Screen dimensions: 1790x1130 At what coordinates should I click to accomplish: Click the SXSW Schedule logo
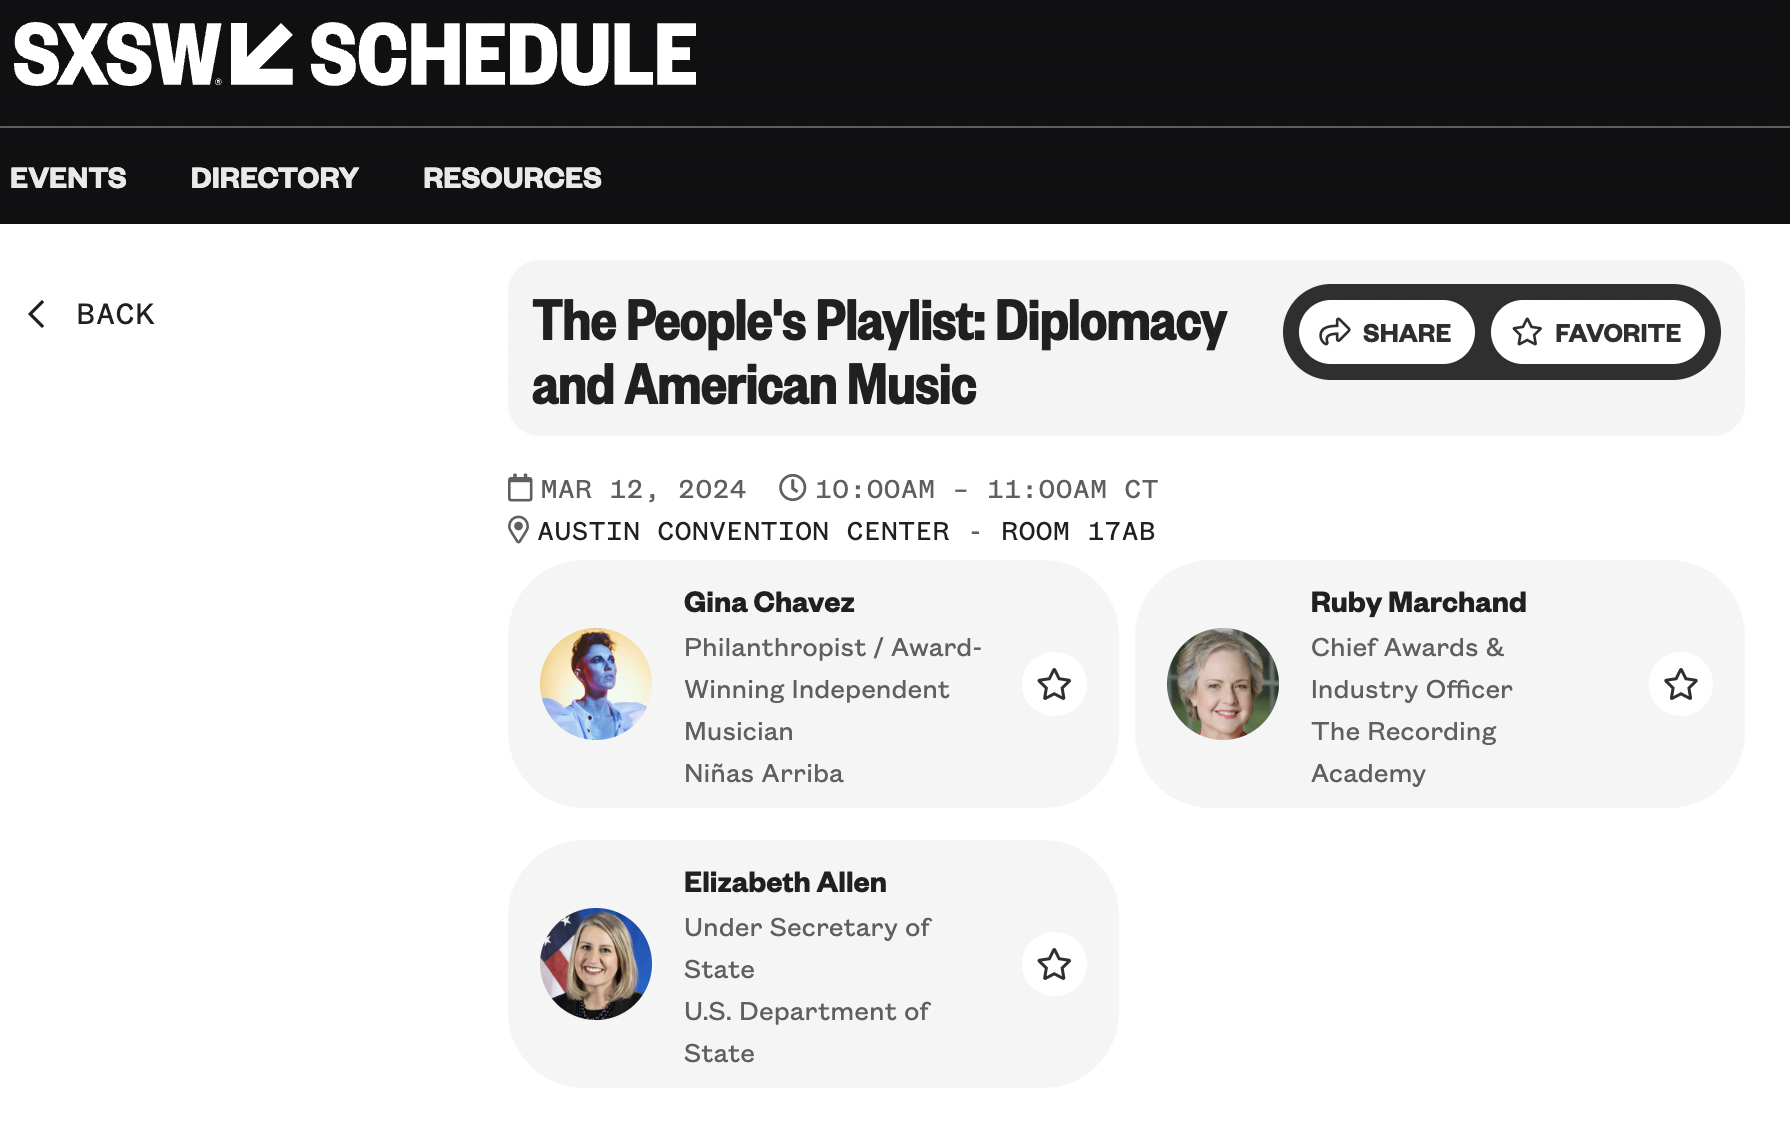(x=354, y=55)
